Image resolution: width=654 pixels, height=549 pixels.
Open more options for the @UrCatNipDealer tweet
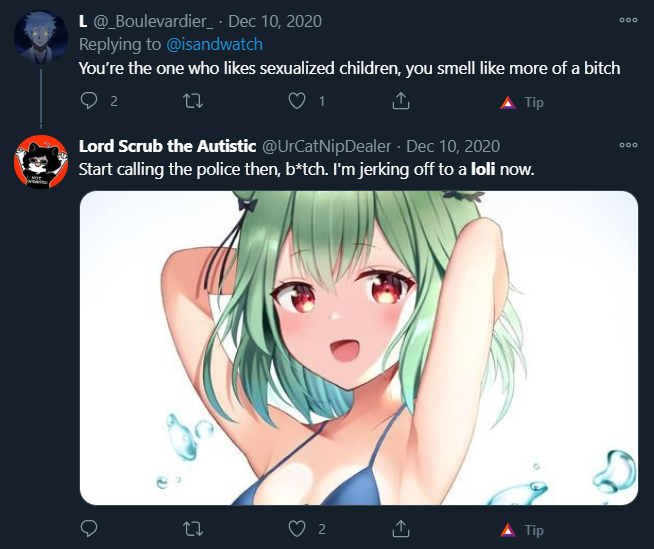pyautogui.click(x=628, y=145)
